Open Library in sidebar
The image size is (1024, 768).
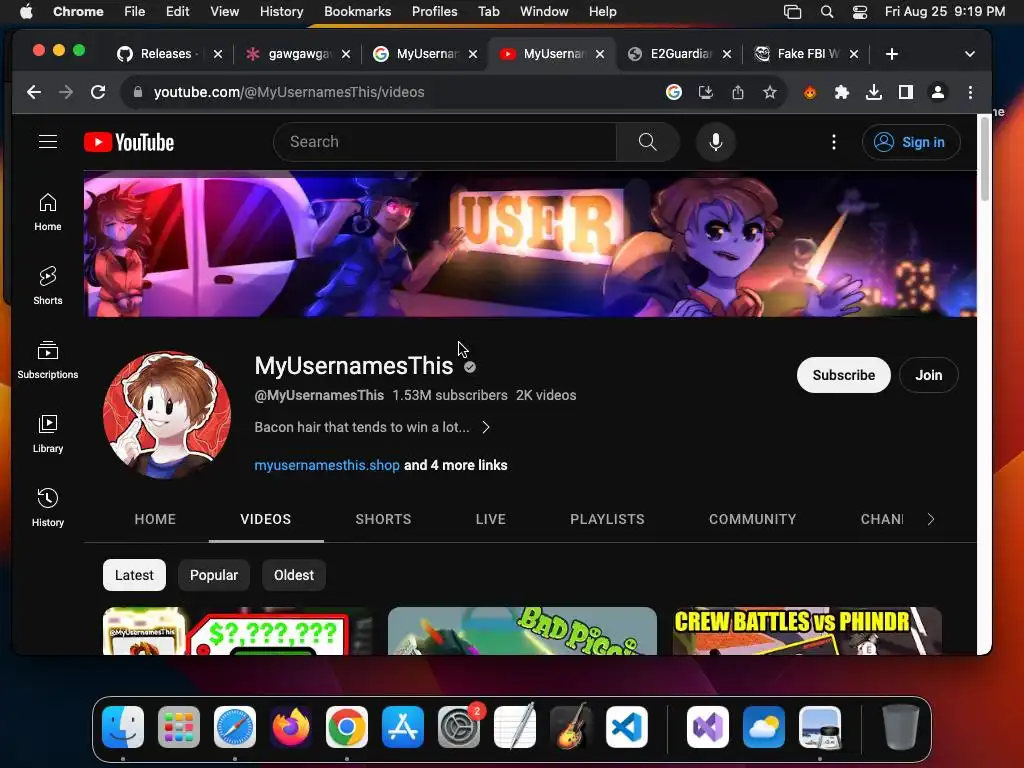pyautogui.click(x=48, y=434)
